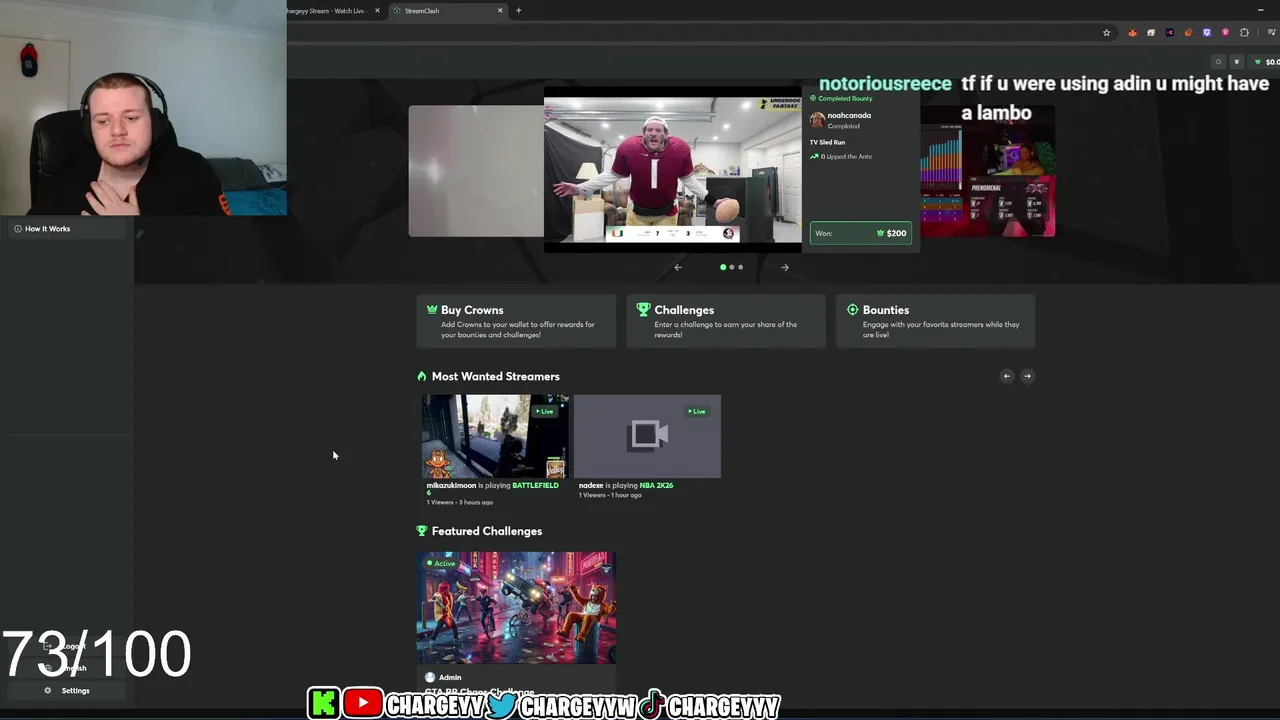The image size is (1280, 720).
Task: Close the StreamClash browser tab
Action: 500,11
